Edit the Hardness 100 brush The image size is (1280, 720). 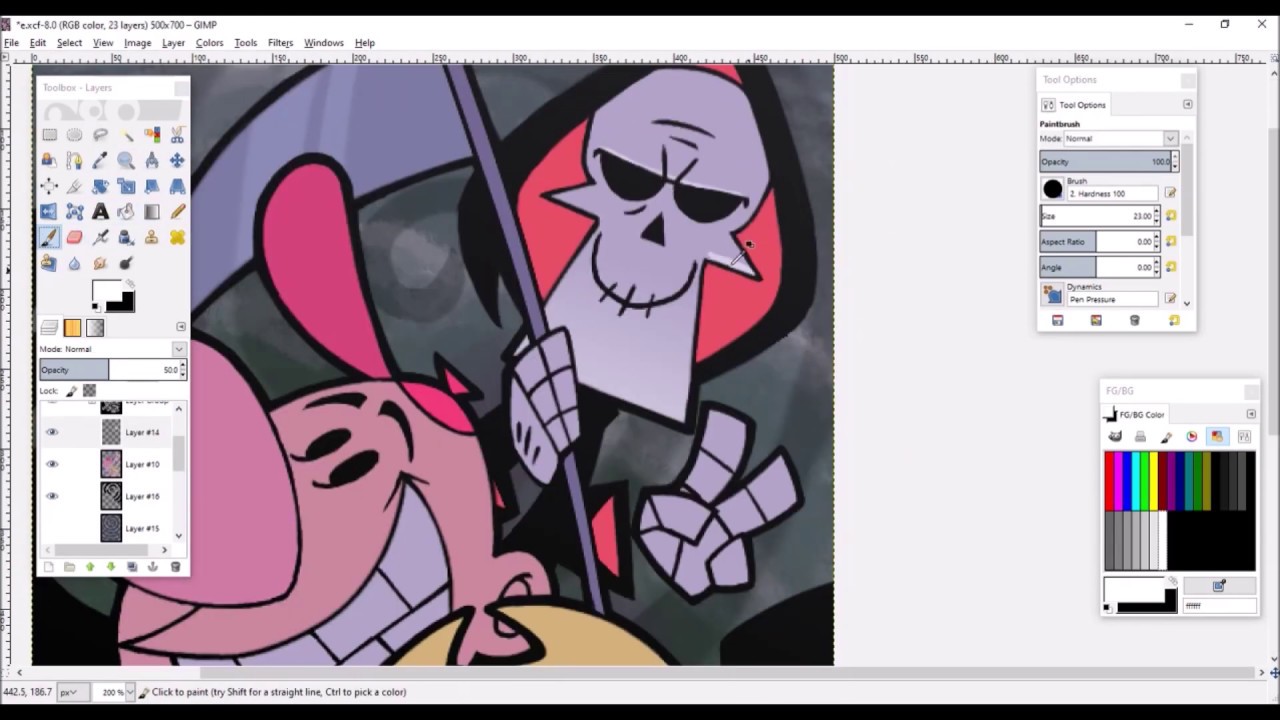[x=1170, y=193]
